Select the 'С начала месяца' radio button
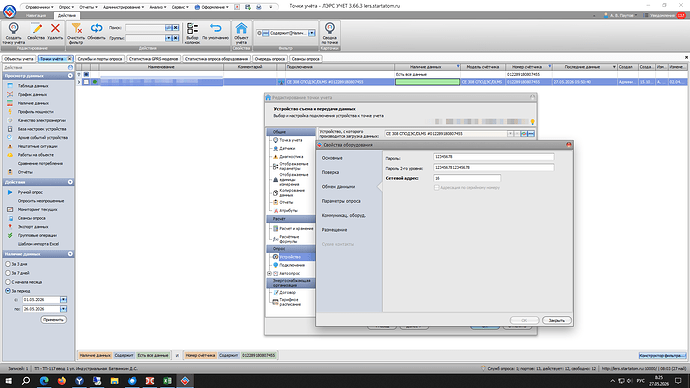The height and width of the screenshot is (388, 690). [8, 282]
